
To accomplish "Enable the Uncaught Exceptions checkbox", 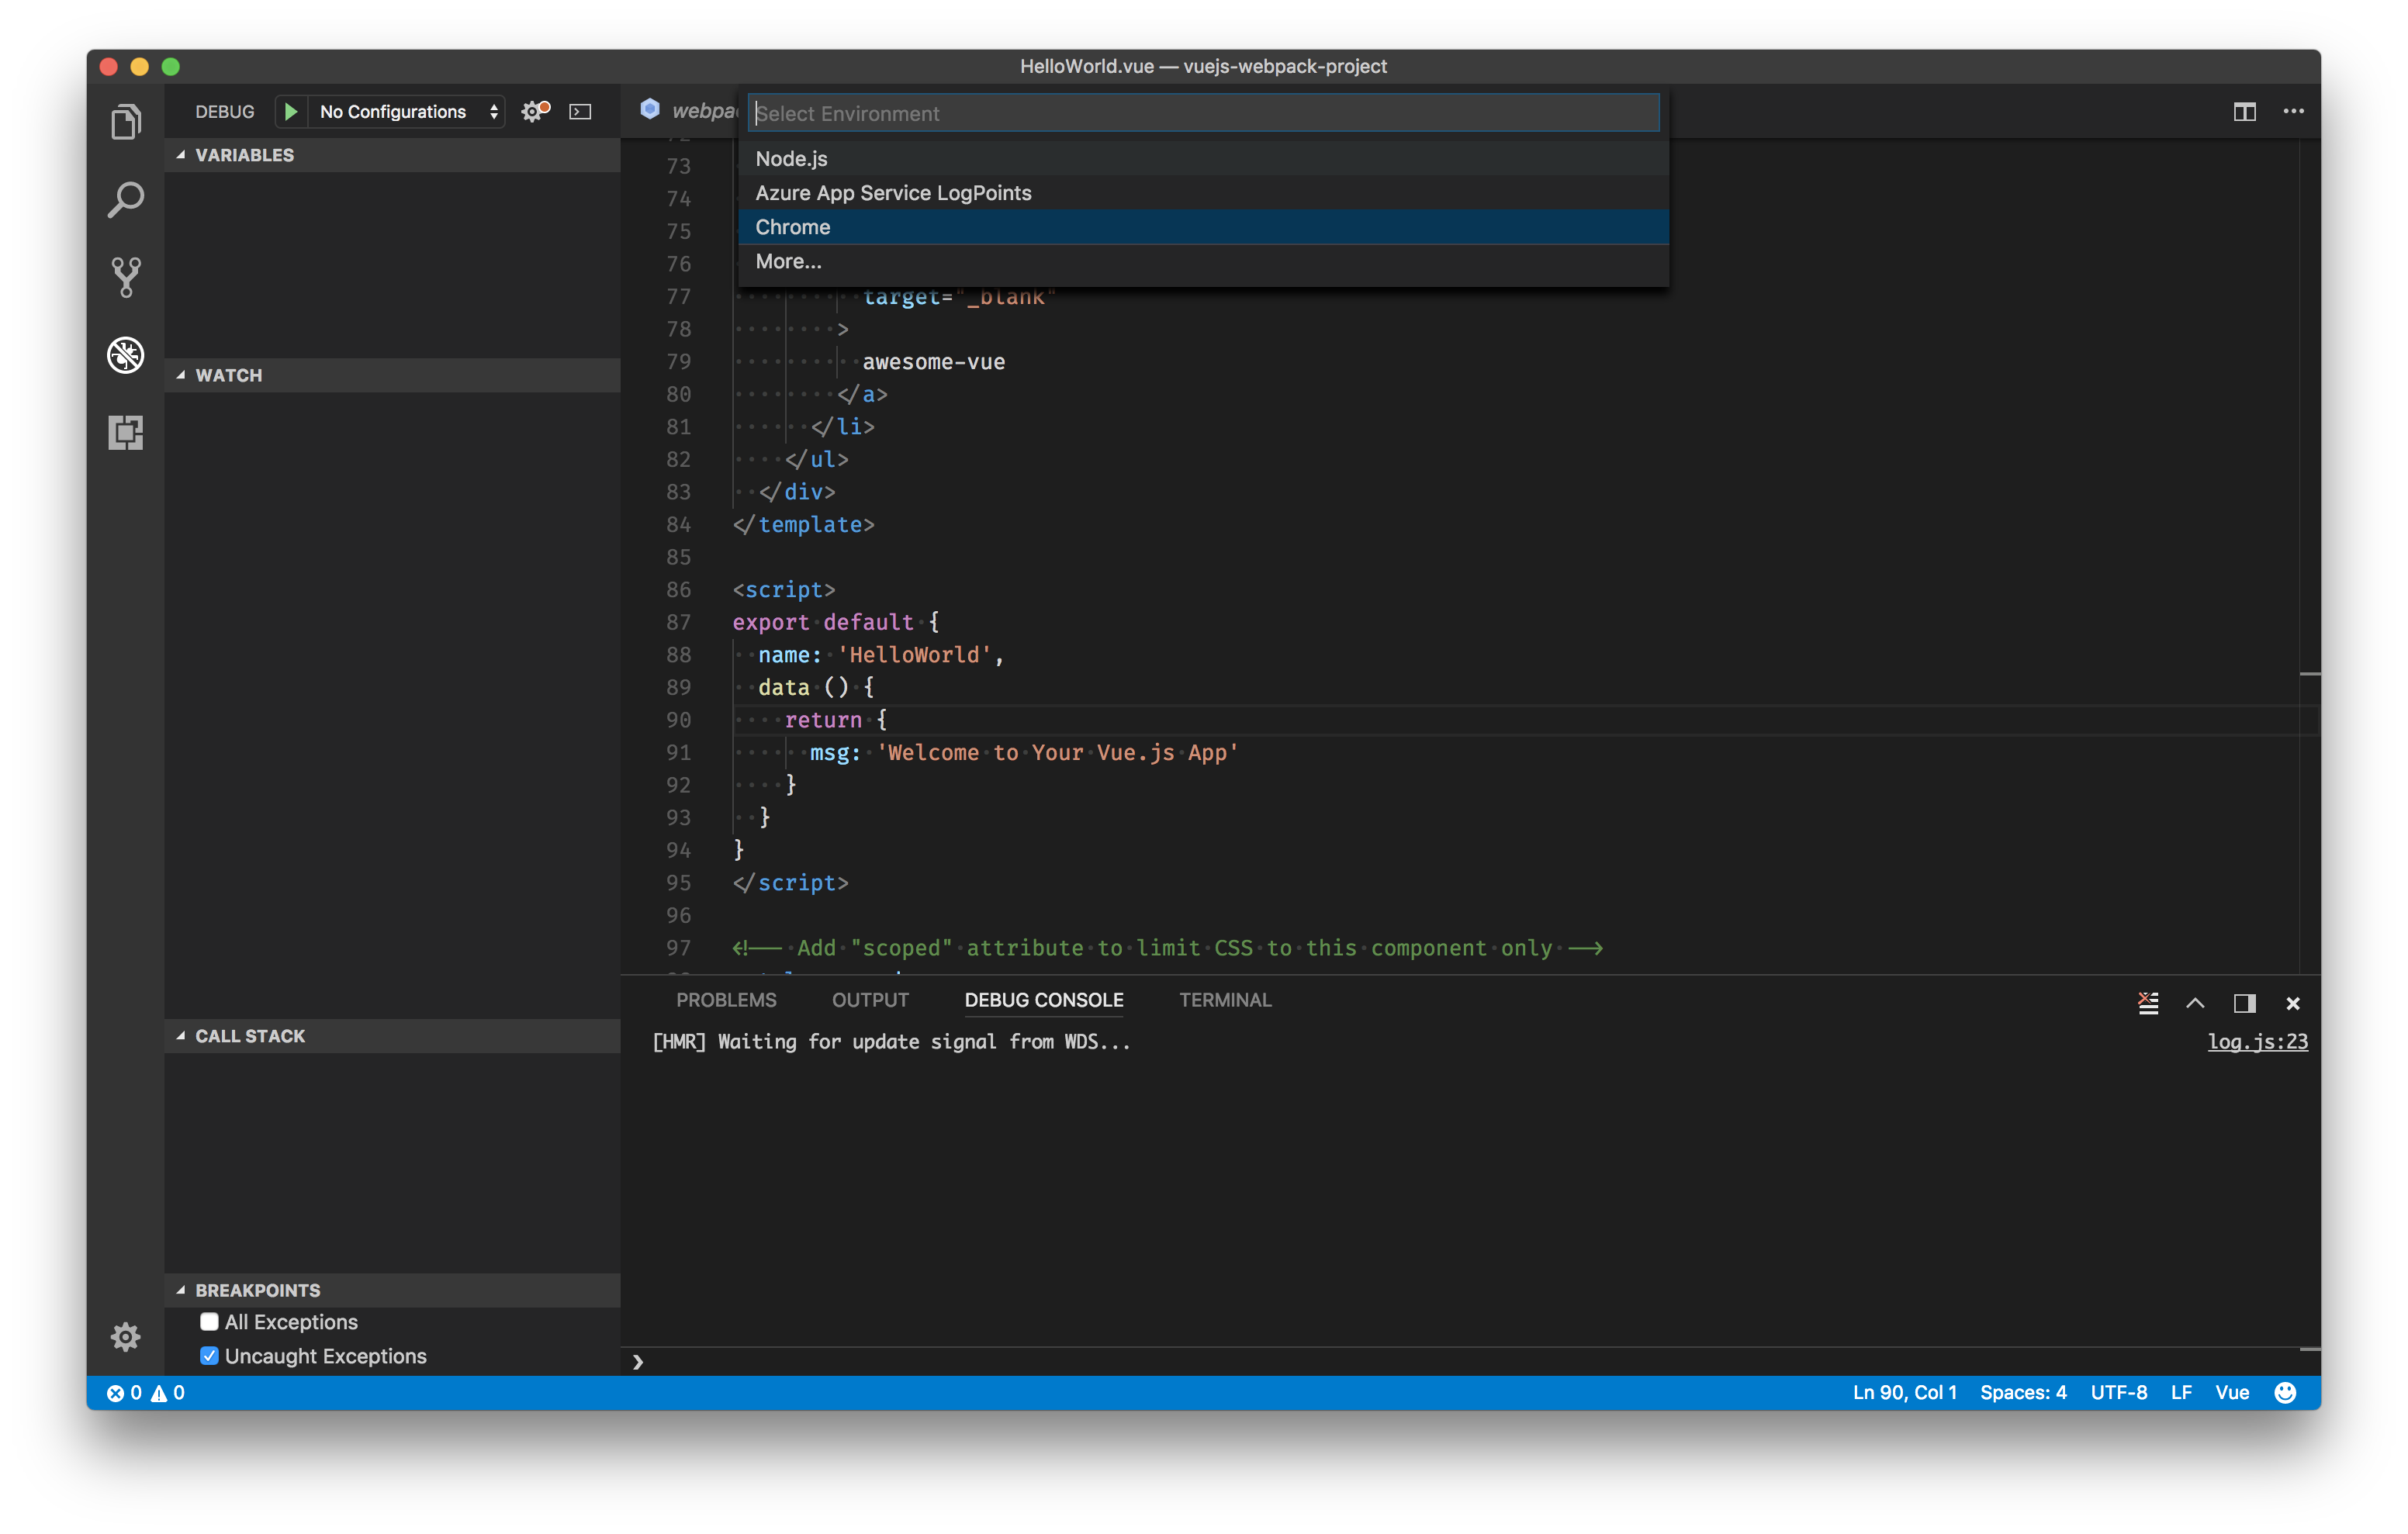I will click(207, 1355).
